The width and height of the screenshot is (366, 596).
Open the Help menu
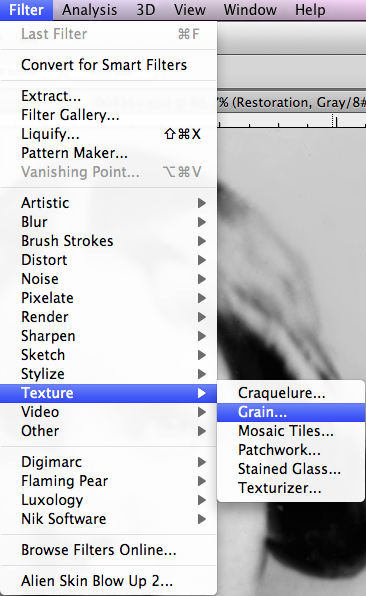click(x=310, y=10)
